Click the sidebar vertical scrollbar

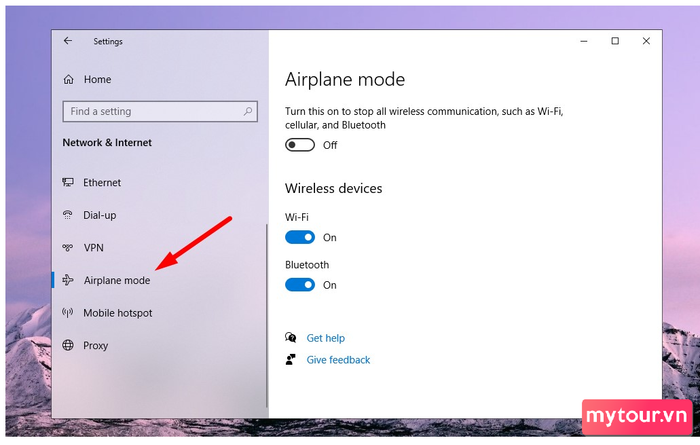pos(267,316)
